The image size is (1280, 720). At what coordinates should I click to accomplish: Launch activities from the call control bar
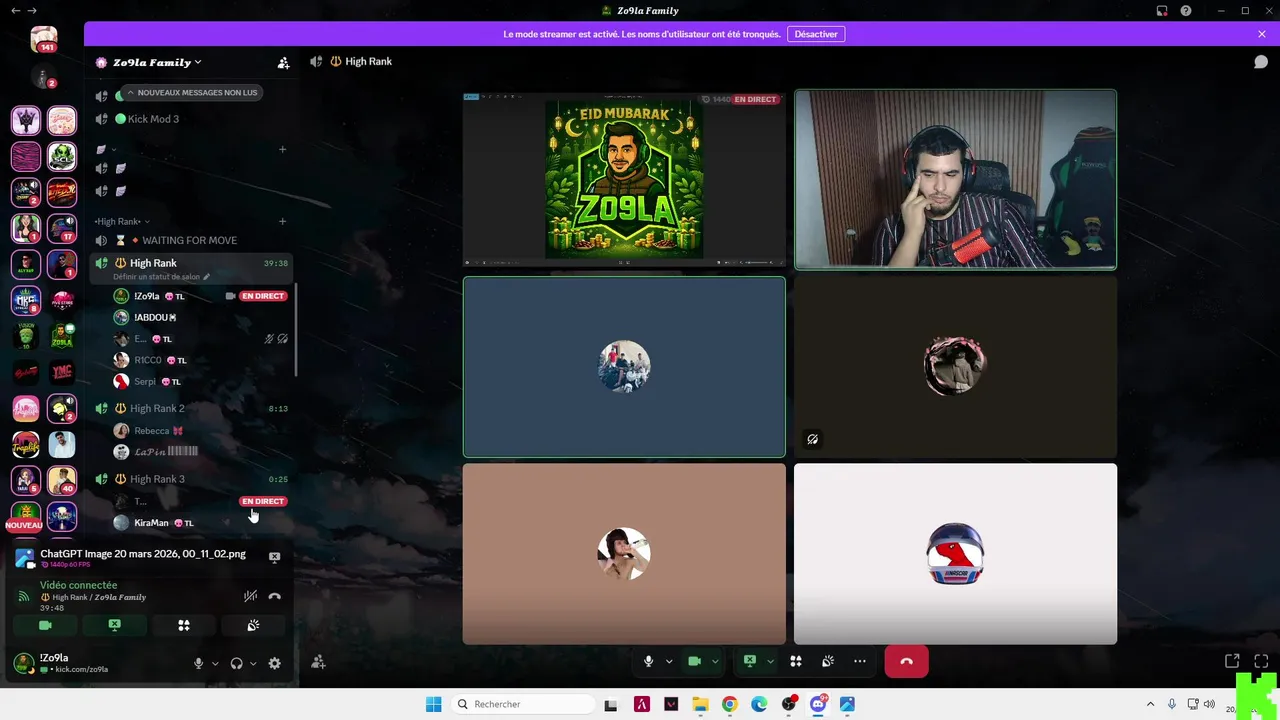[x=796, y=661]
